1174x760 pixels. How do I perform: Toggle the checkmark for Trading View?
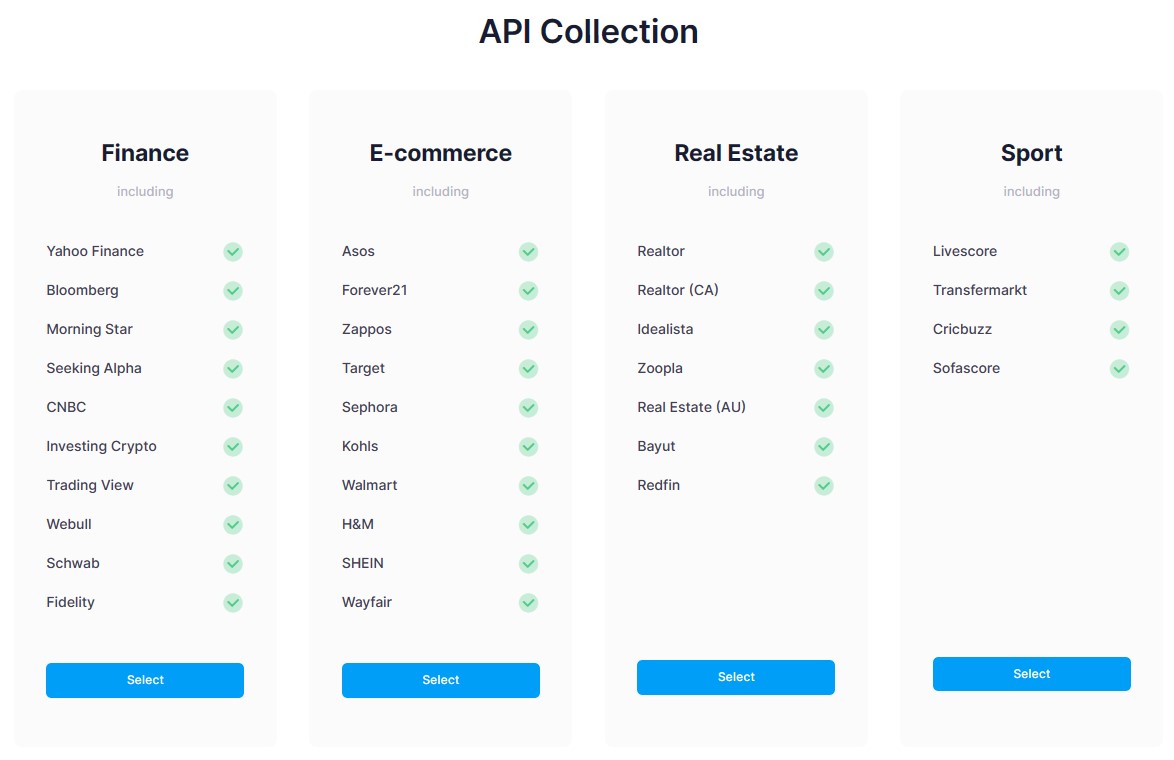point(232,486)
